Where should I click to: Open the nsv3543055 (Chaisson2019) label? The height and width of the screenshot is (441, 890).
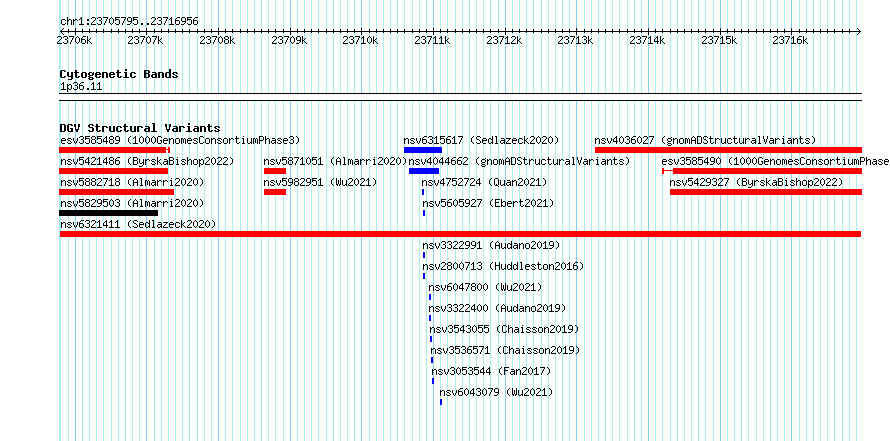[x=504, y=329]
